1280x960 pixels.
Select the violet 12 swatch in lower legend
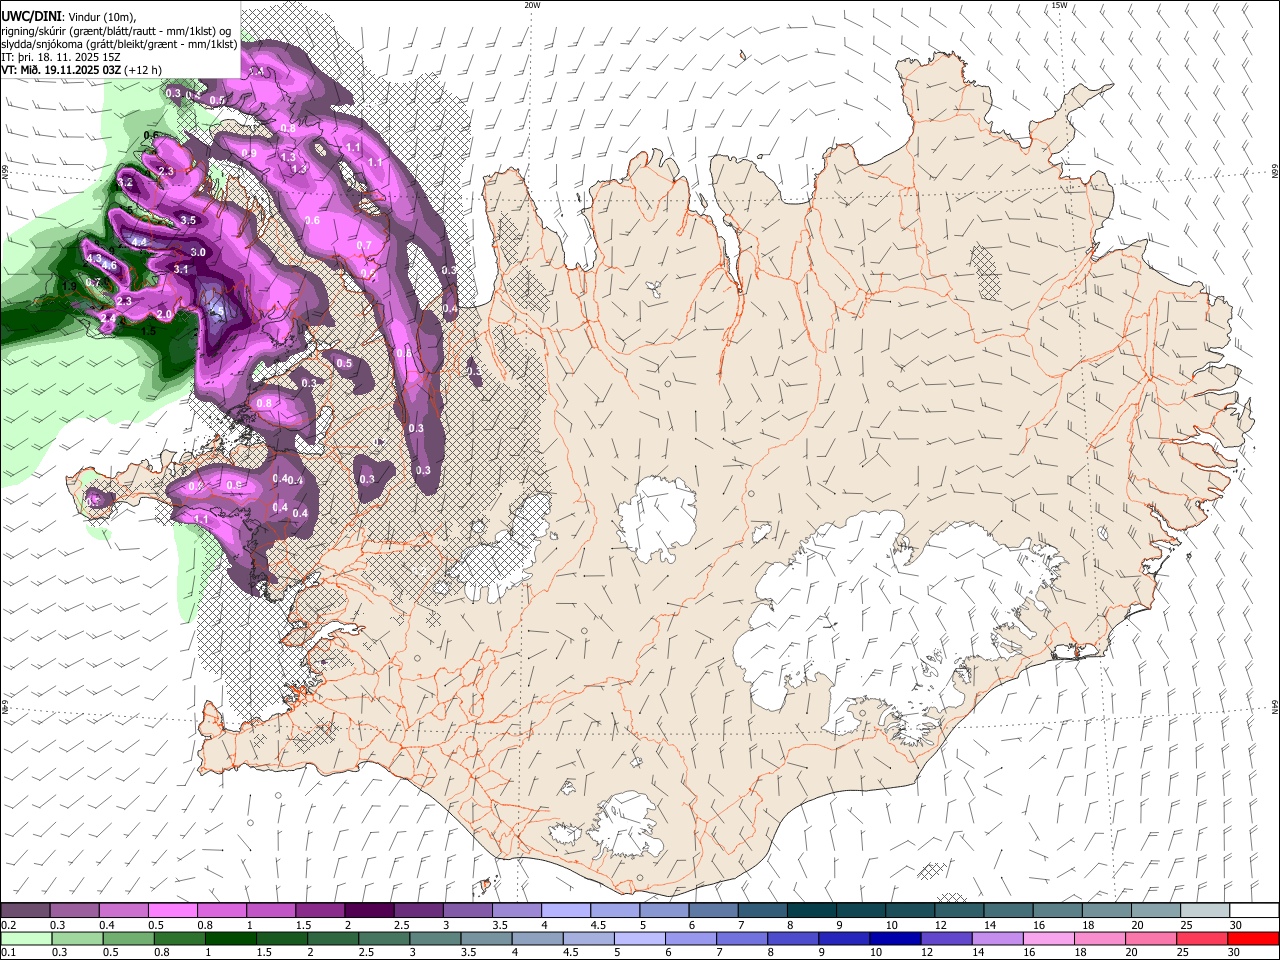(x=945, y=939)
